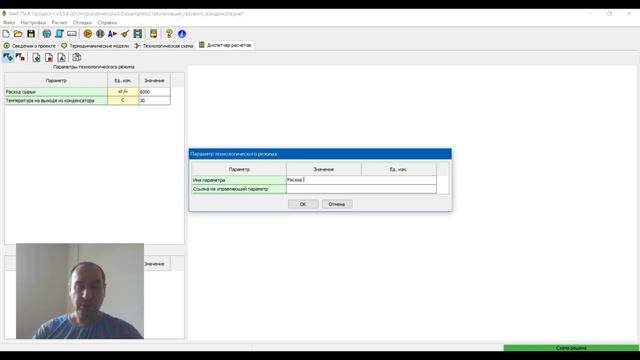
Task: Switch to Термодинамические модели tab
Action: [x=96, y=46]
